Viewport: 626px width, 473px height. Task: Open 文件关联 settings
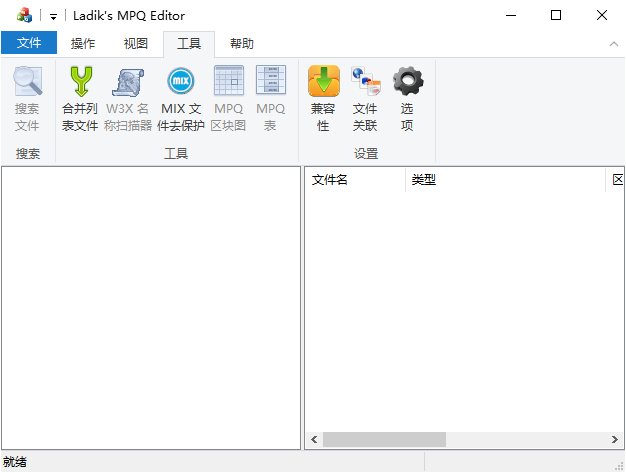click(365, 99)
